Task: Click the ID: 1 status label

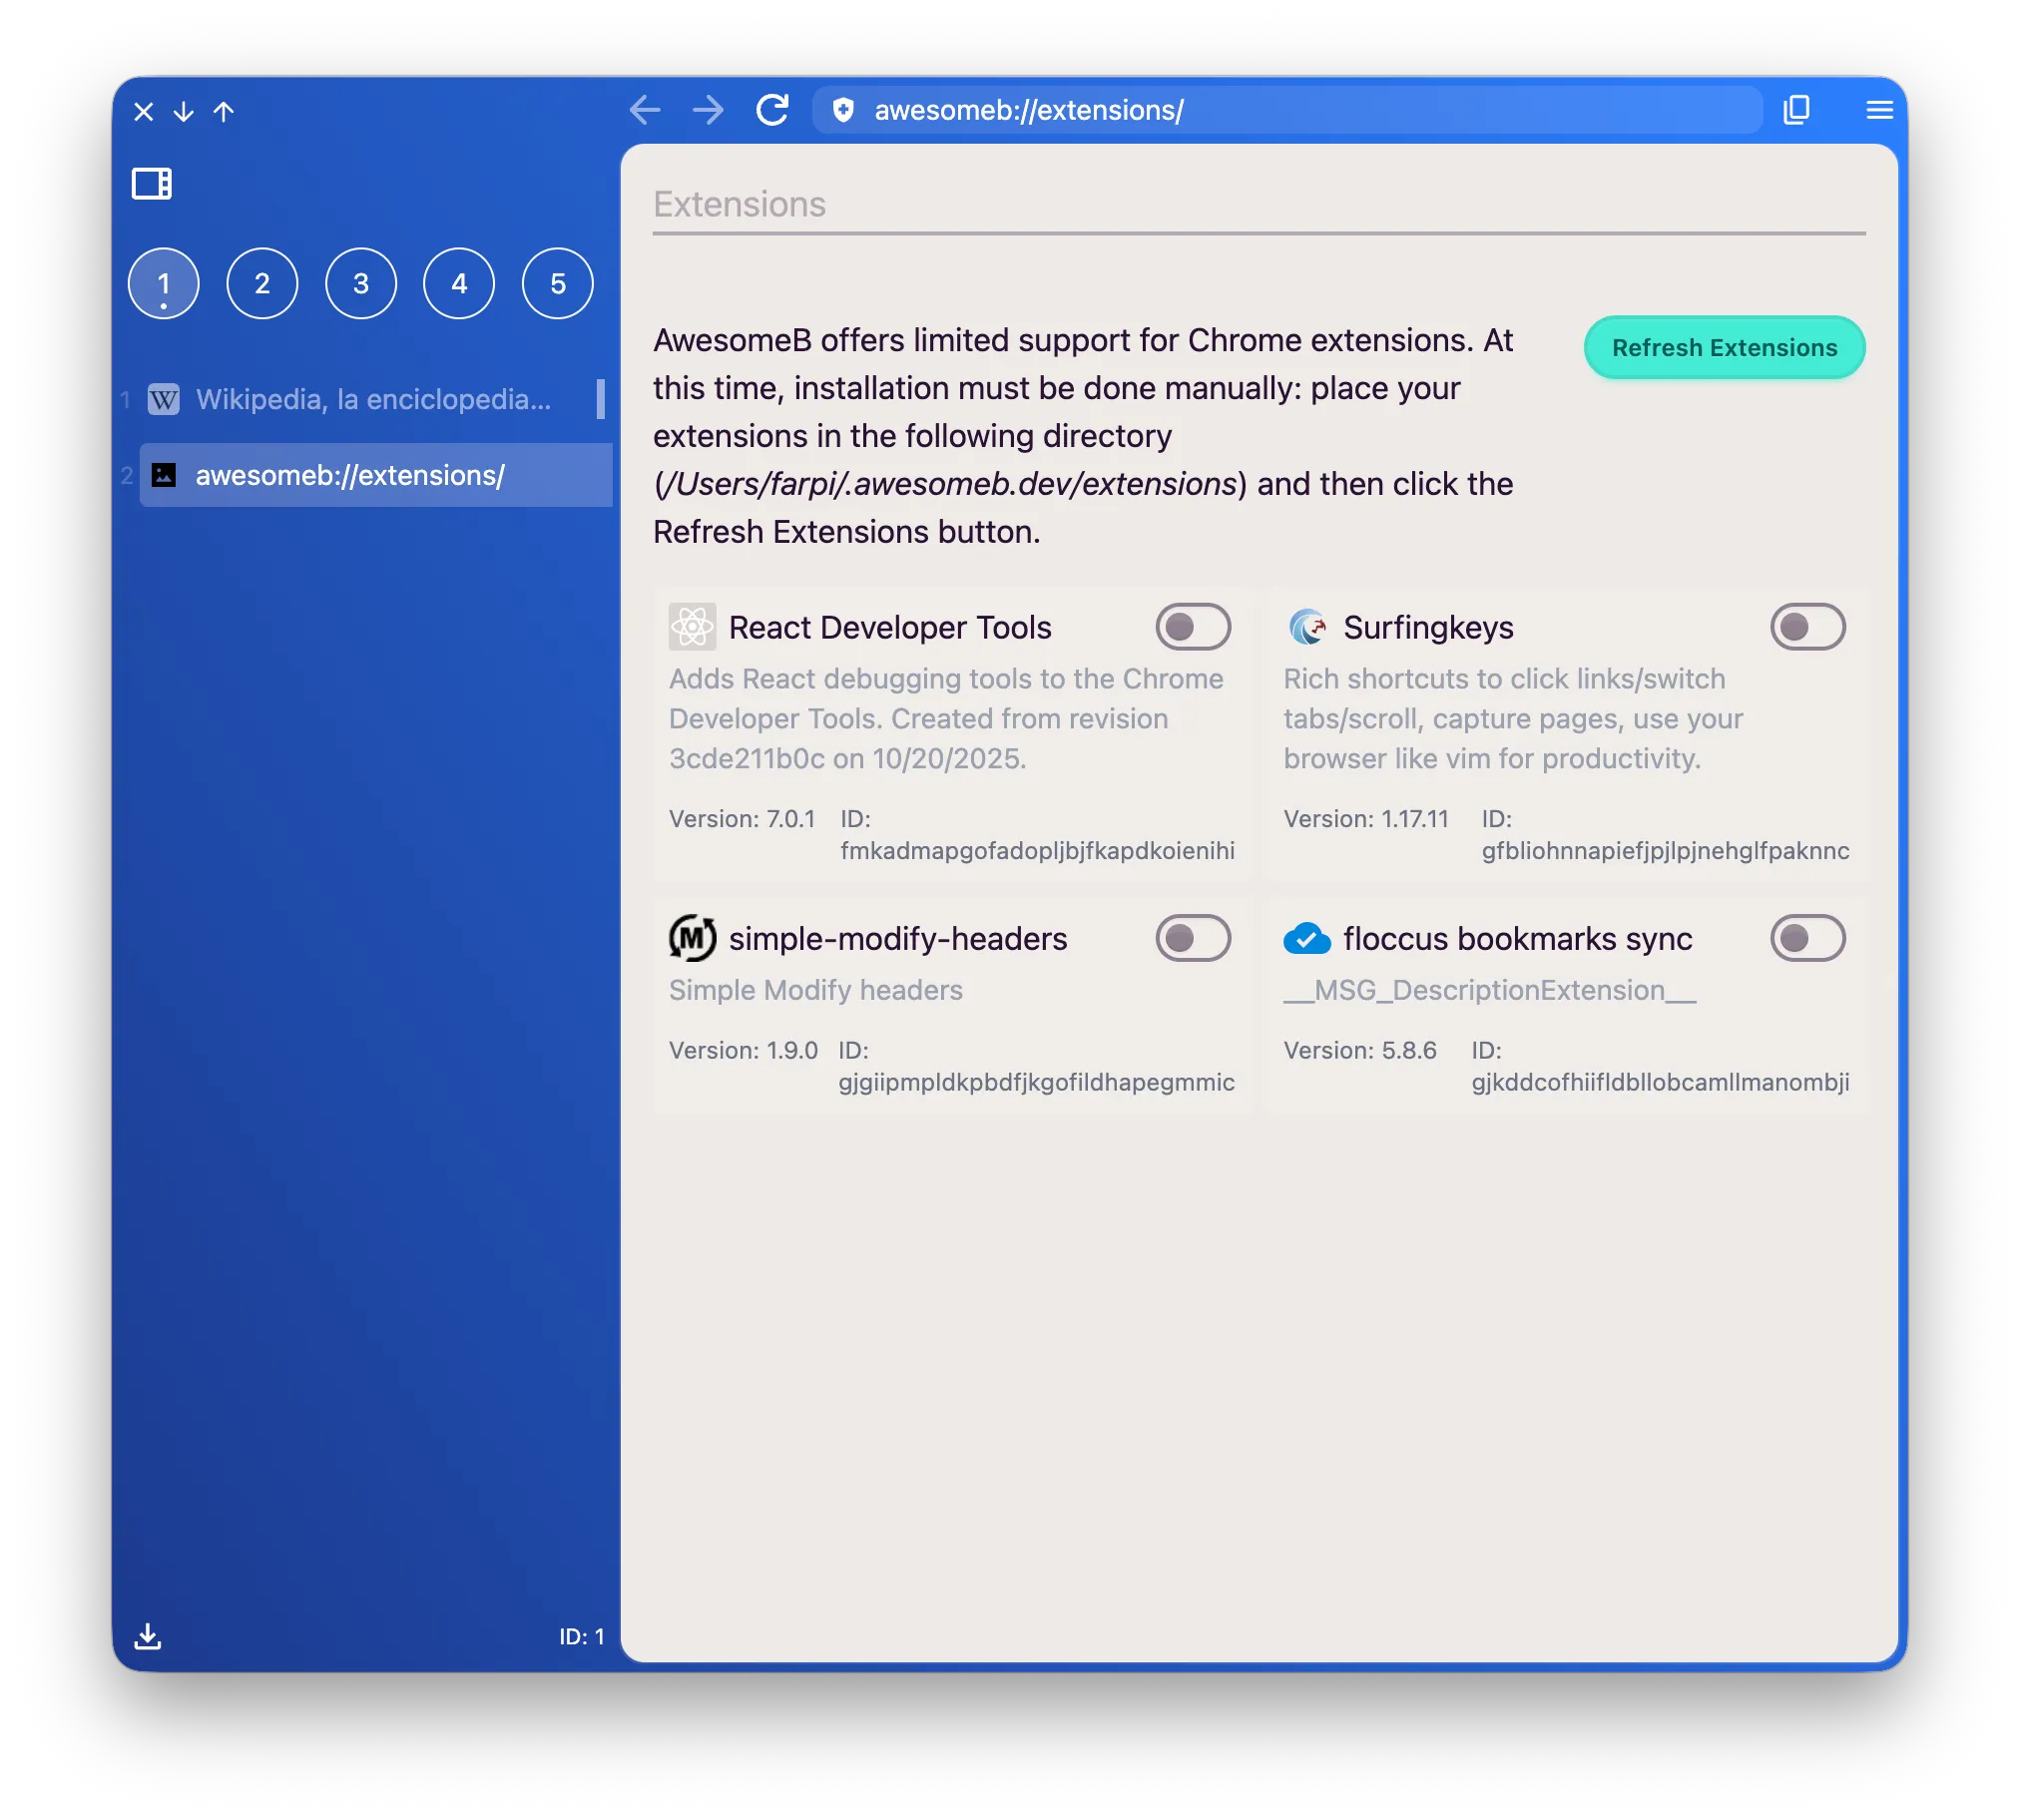Action: tap(581, 1636)
